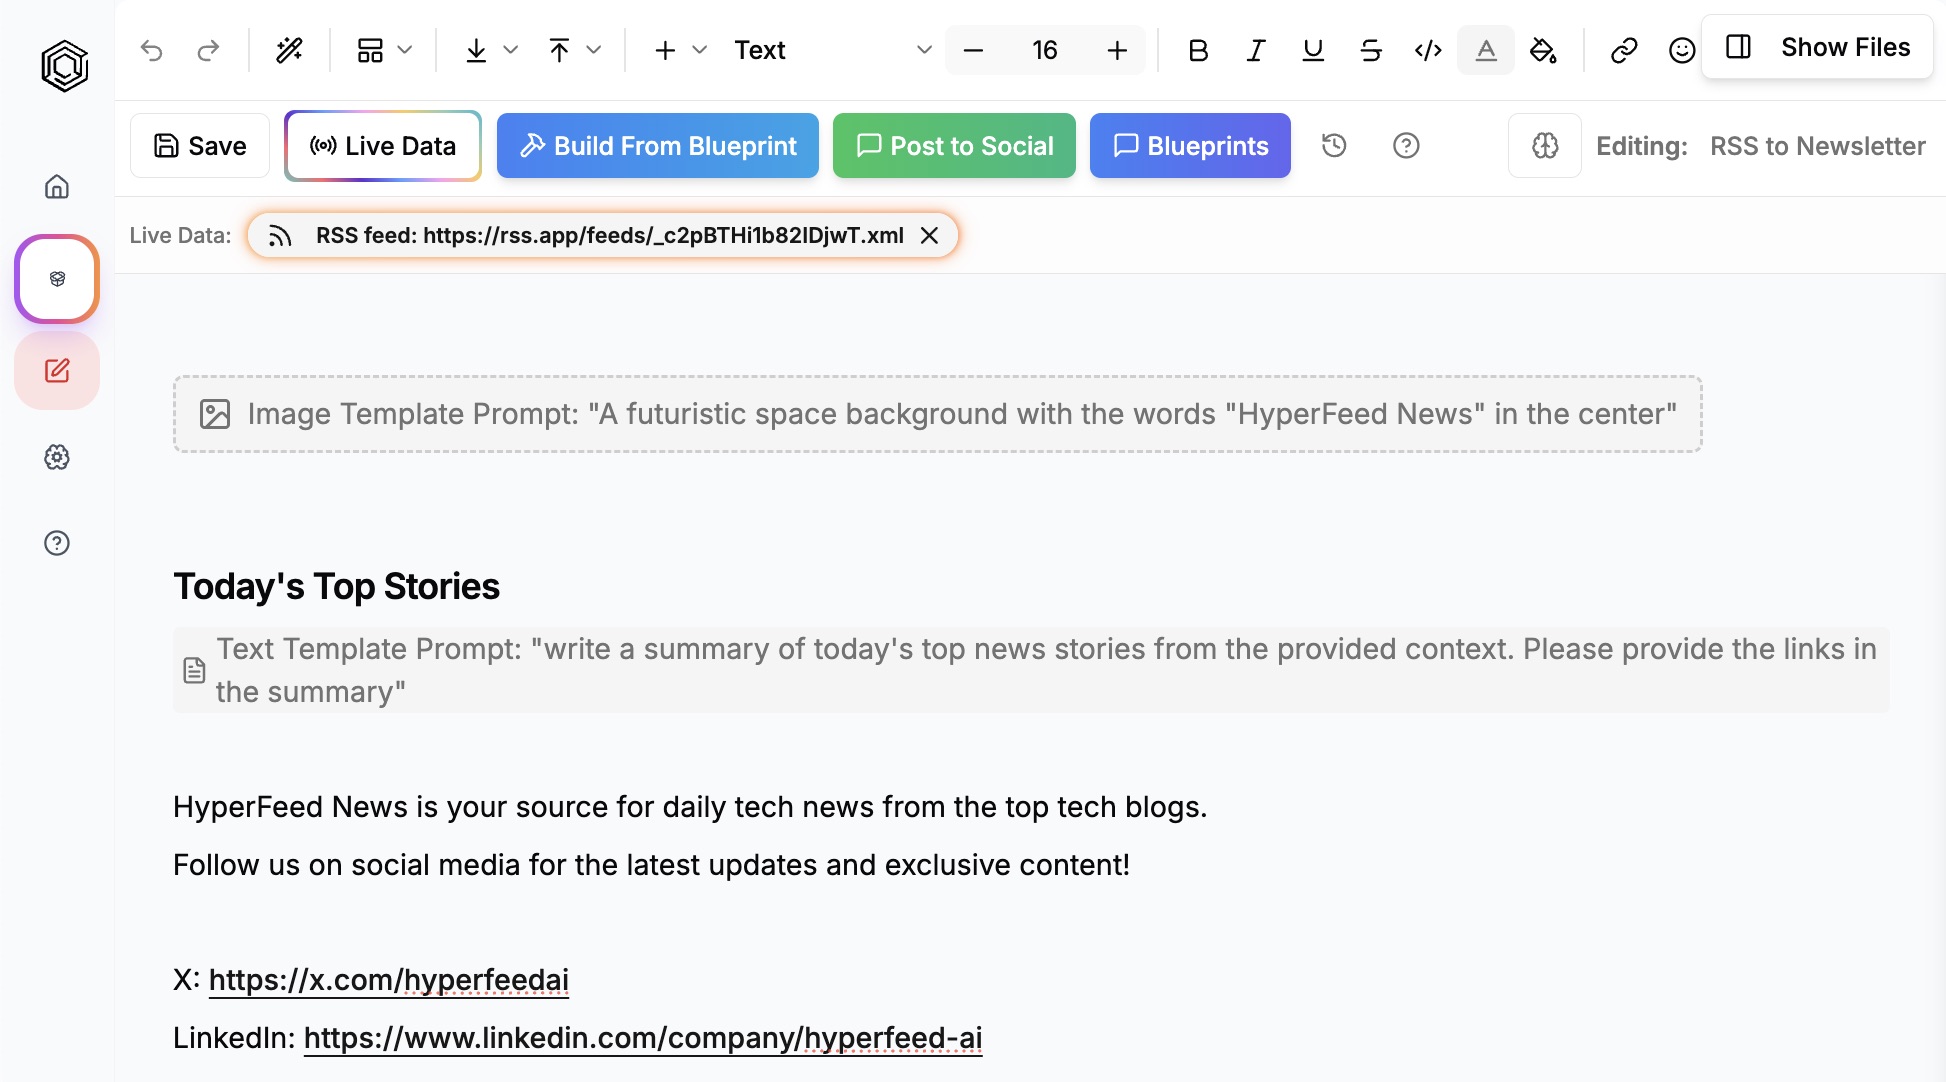Toggle strikethrough formatting
The width and height of the screenshot is (1946, 1082).
click(x=1371, y=50)
